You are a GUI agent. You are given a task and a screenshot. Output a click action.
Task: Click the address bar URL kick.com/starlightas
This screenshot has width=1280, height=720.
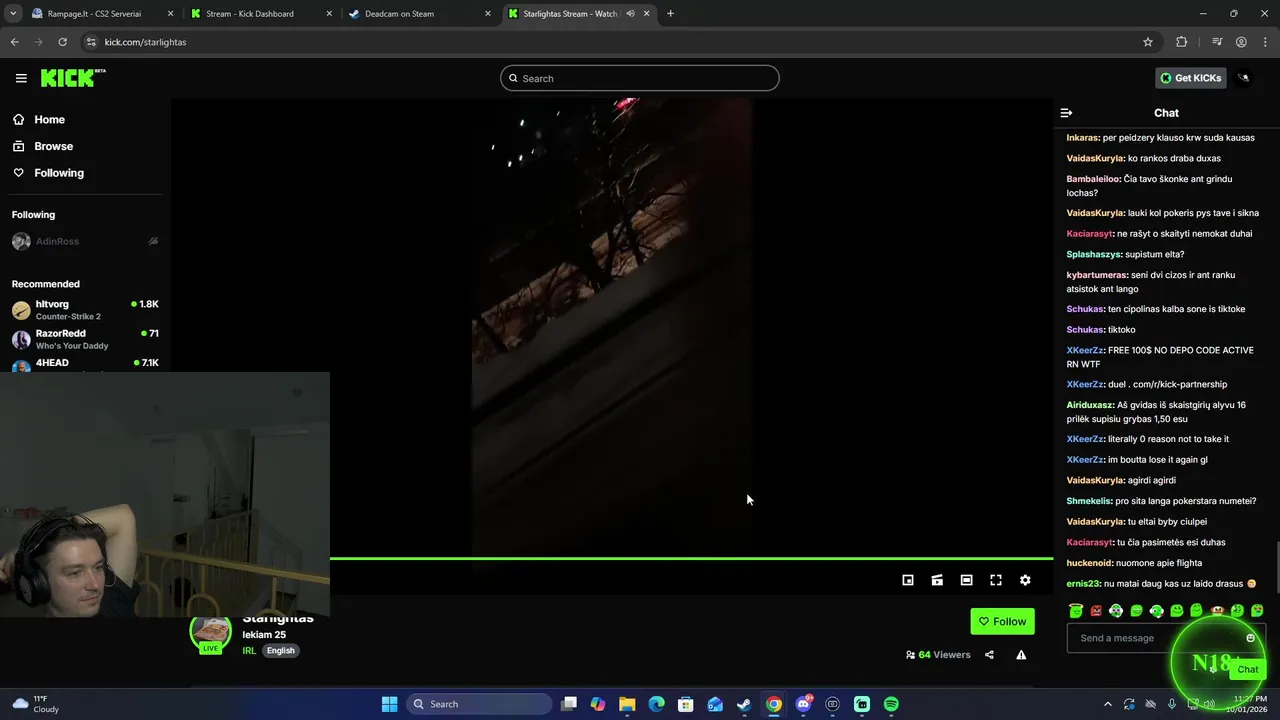coord(145,42)
